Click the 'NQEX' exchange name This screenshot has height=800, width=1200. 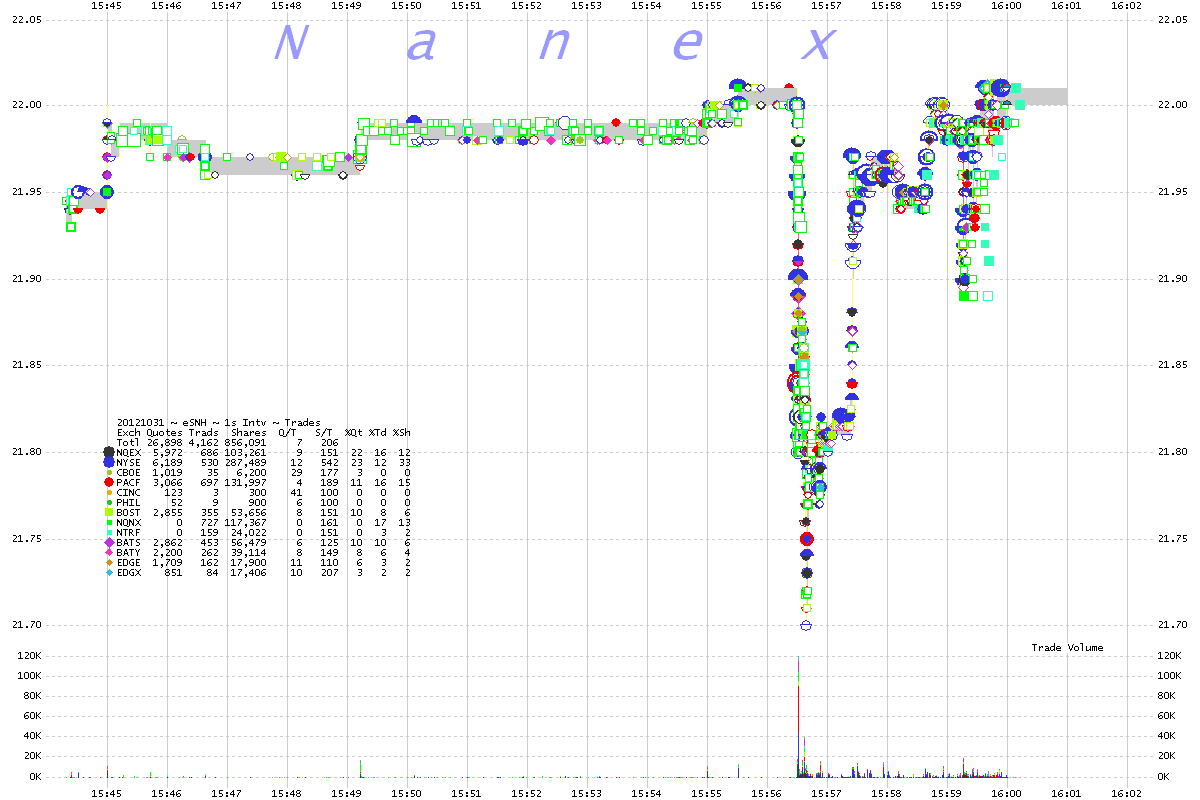pyautogui.click(x=129, y=452)
